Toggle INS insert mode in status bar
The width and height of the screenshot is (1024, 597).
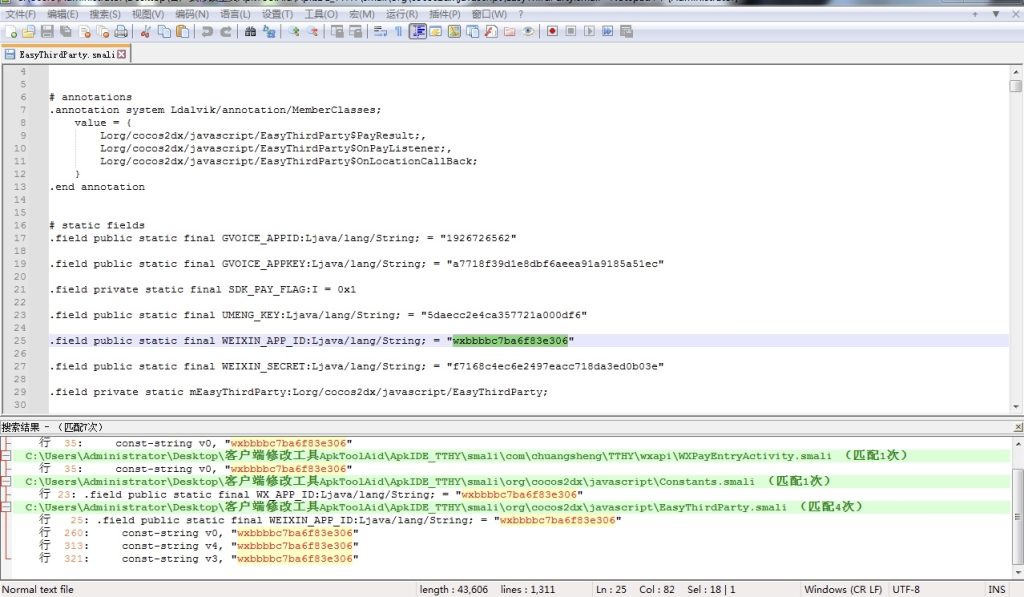(997, 589)
